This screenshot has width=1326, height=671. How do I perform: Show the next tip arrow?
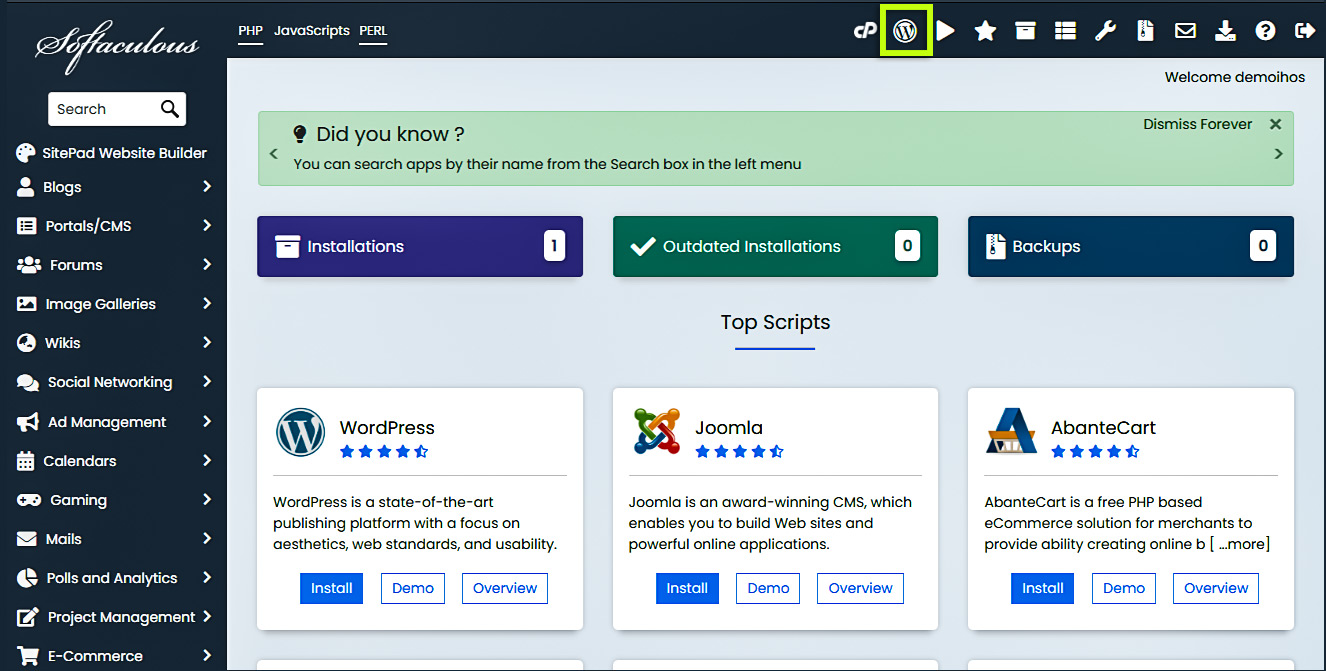click(1278, 154)
